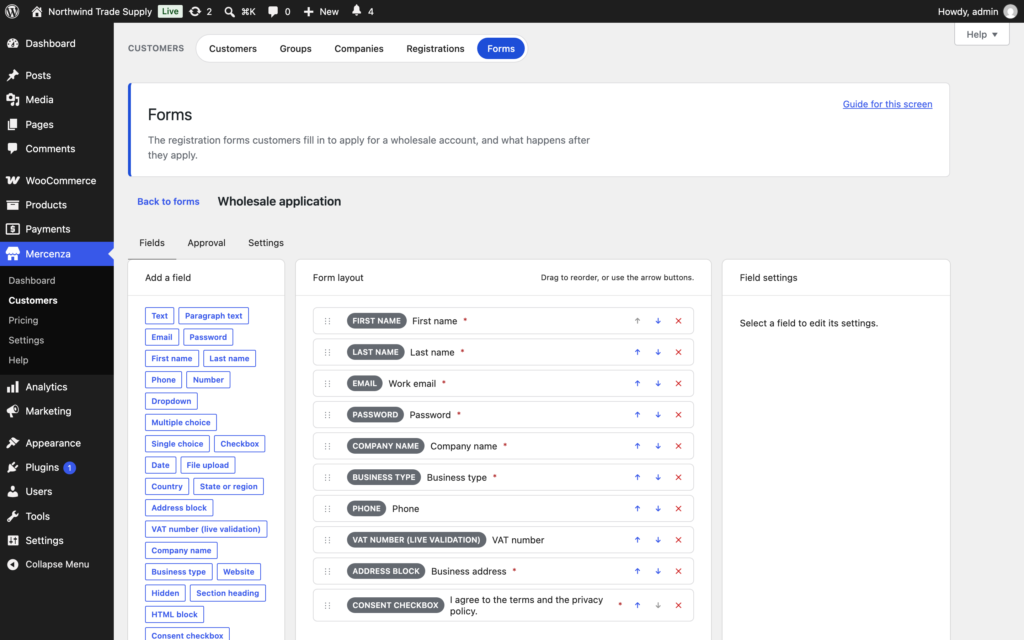The width and height of the screenshot is (1024, 640).
Task: Add an HTML block field
Action: [174, 615]
